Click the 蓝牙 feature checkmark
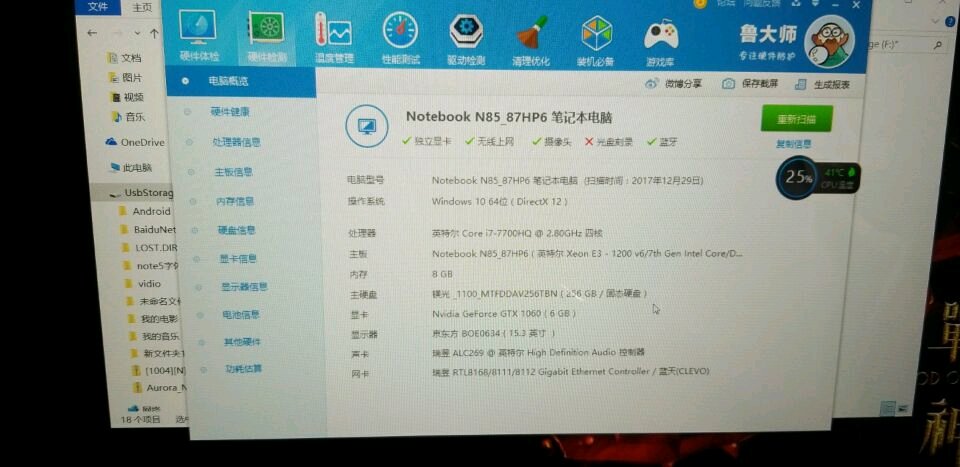This screenshot has height=467, width=960. tap(662, 142)
